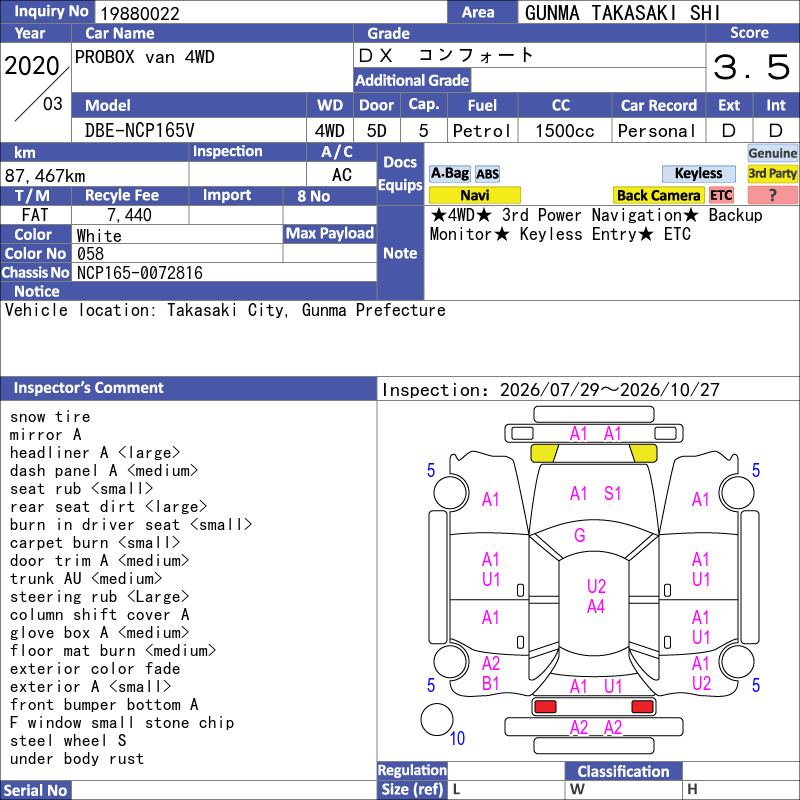Click the grade text DX コンフォート

point(445,55)
